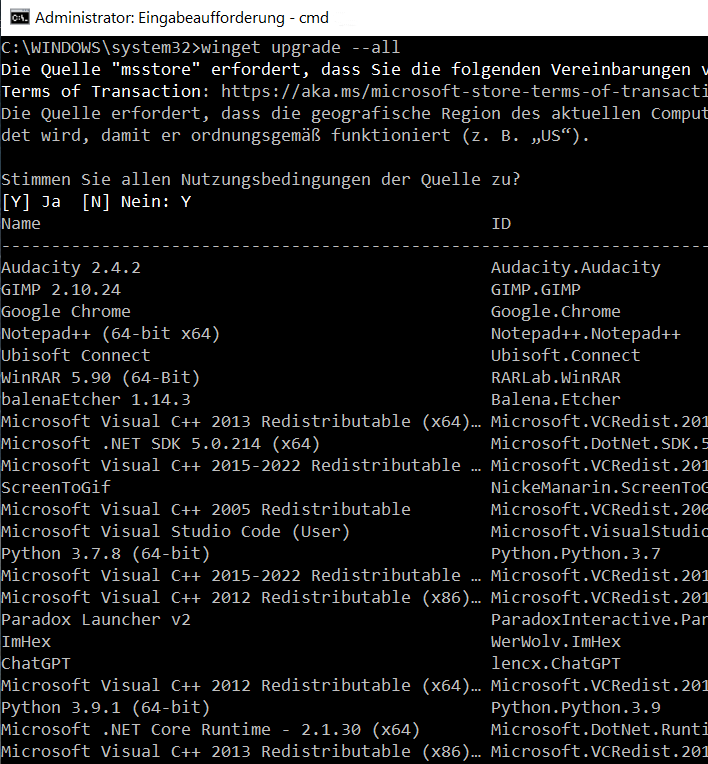Click the [Y] Ja option
Viewport: 708px width, 764px height.
31,202
